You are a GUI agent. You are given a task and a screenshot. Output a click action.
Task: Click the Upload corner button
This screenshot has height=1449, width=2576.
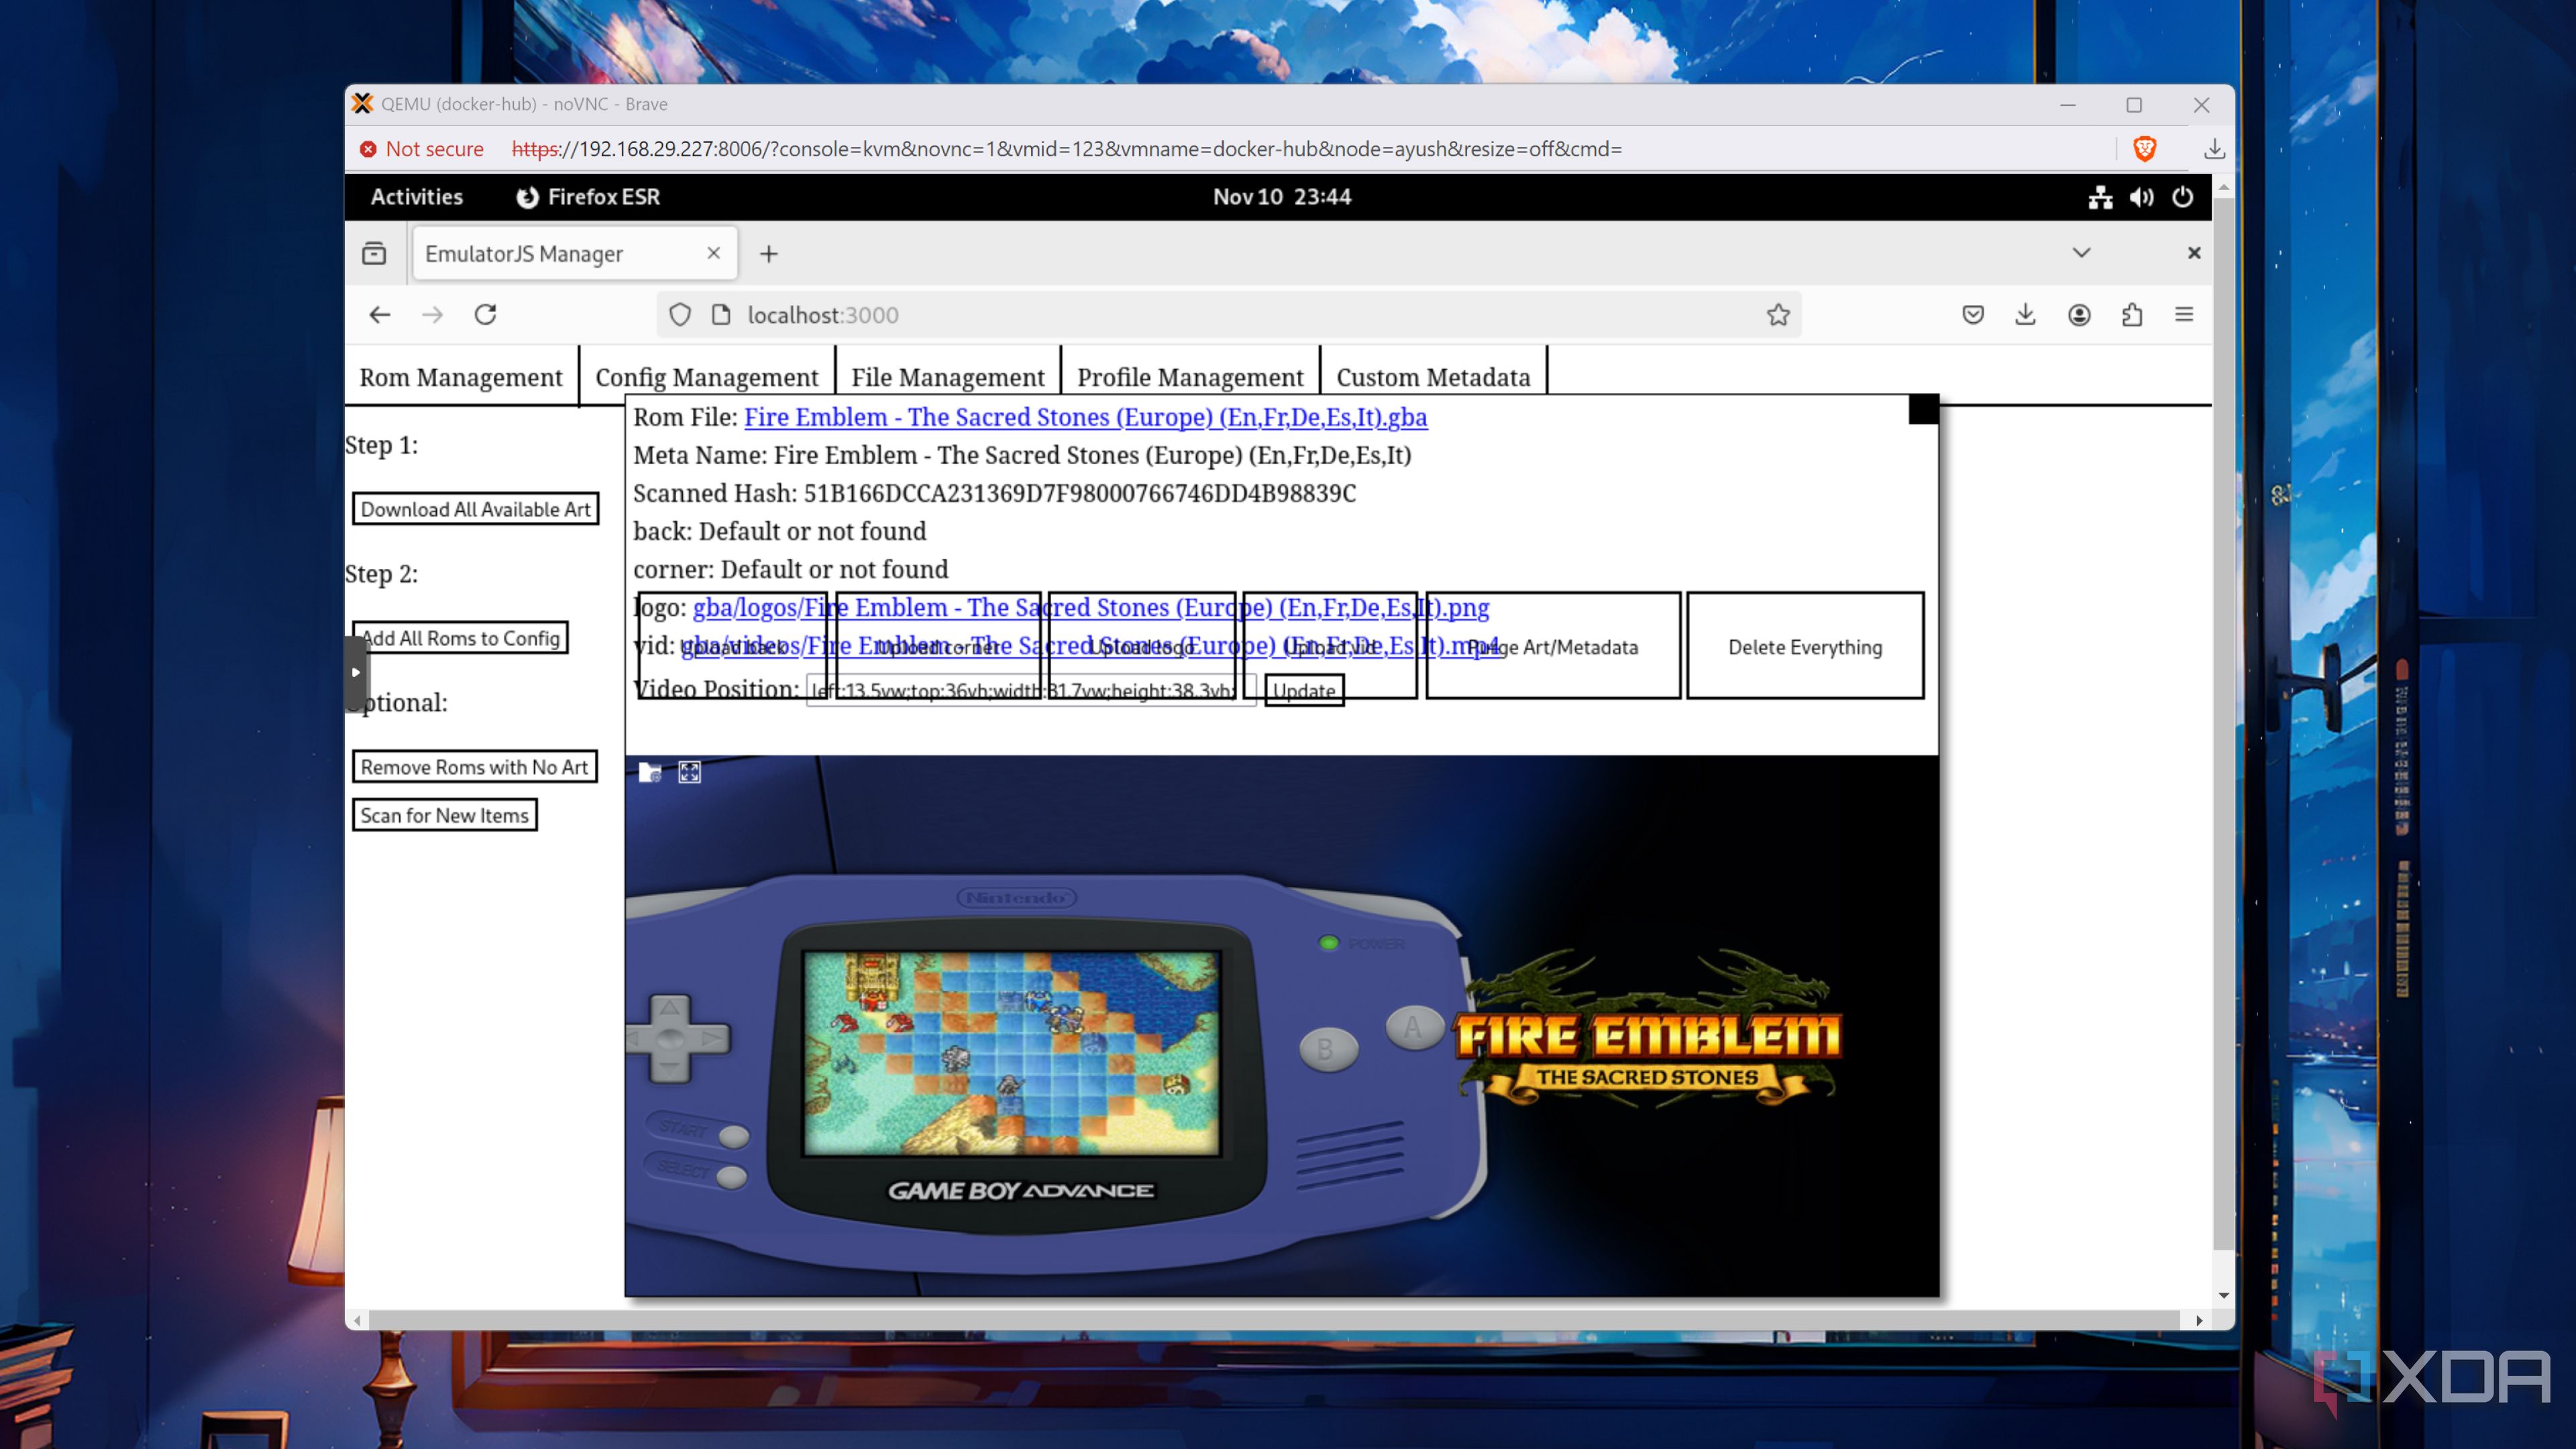[x=937, y=646]
